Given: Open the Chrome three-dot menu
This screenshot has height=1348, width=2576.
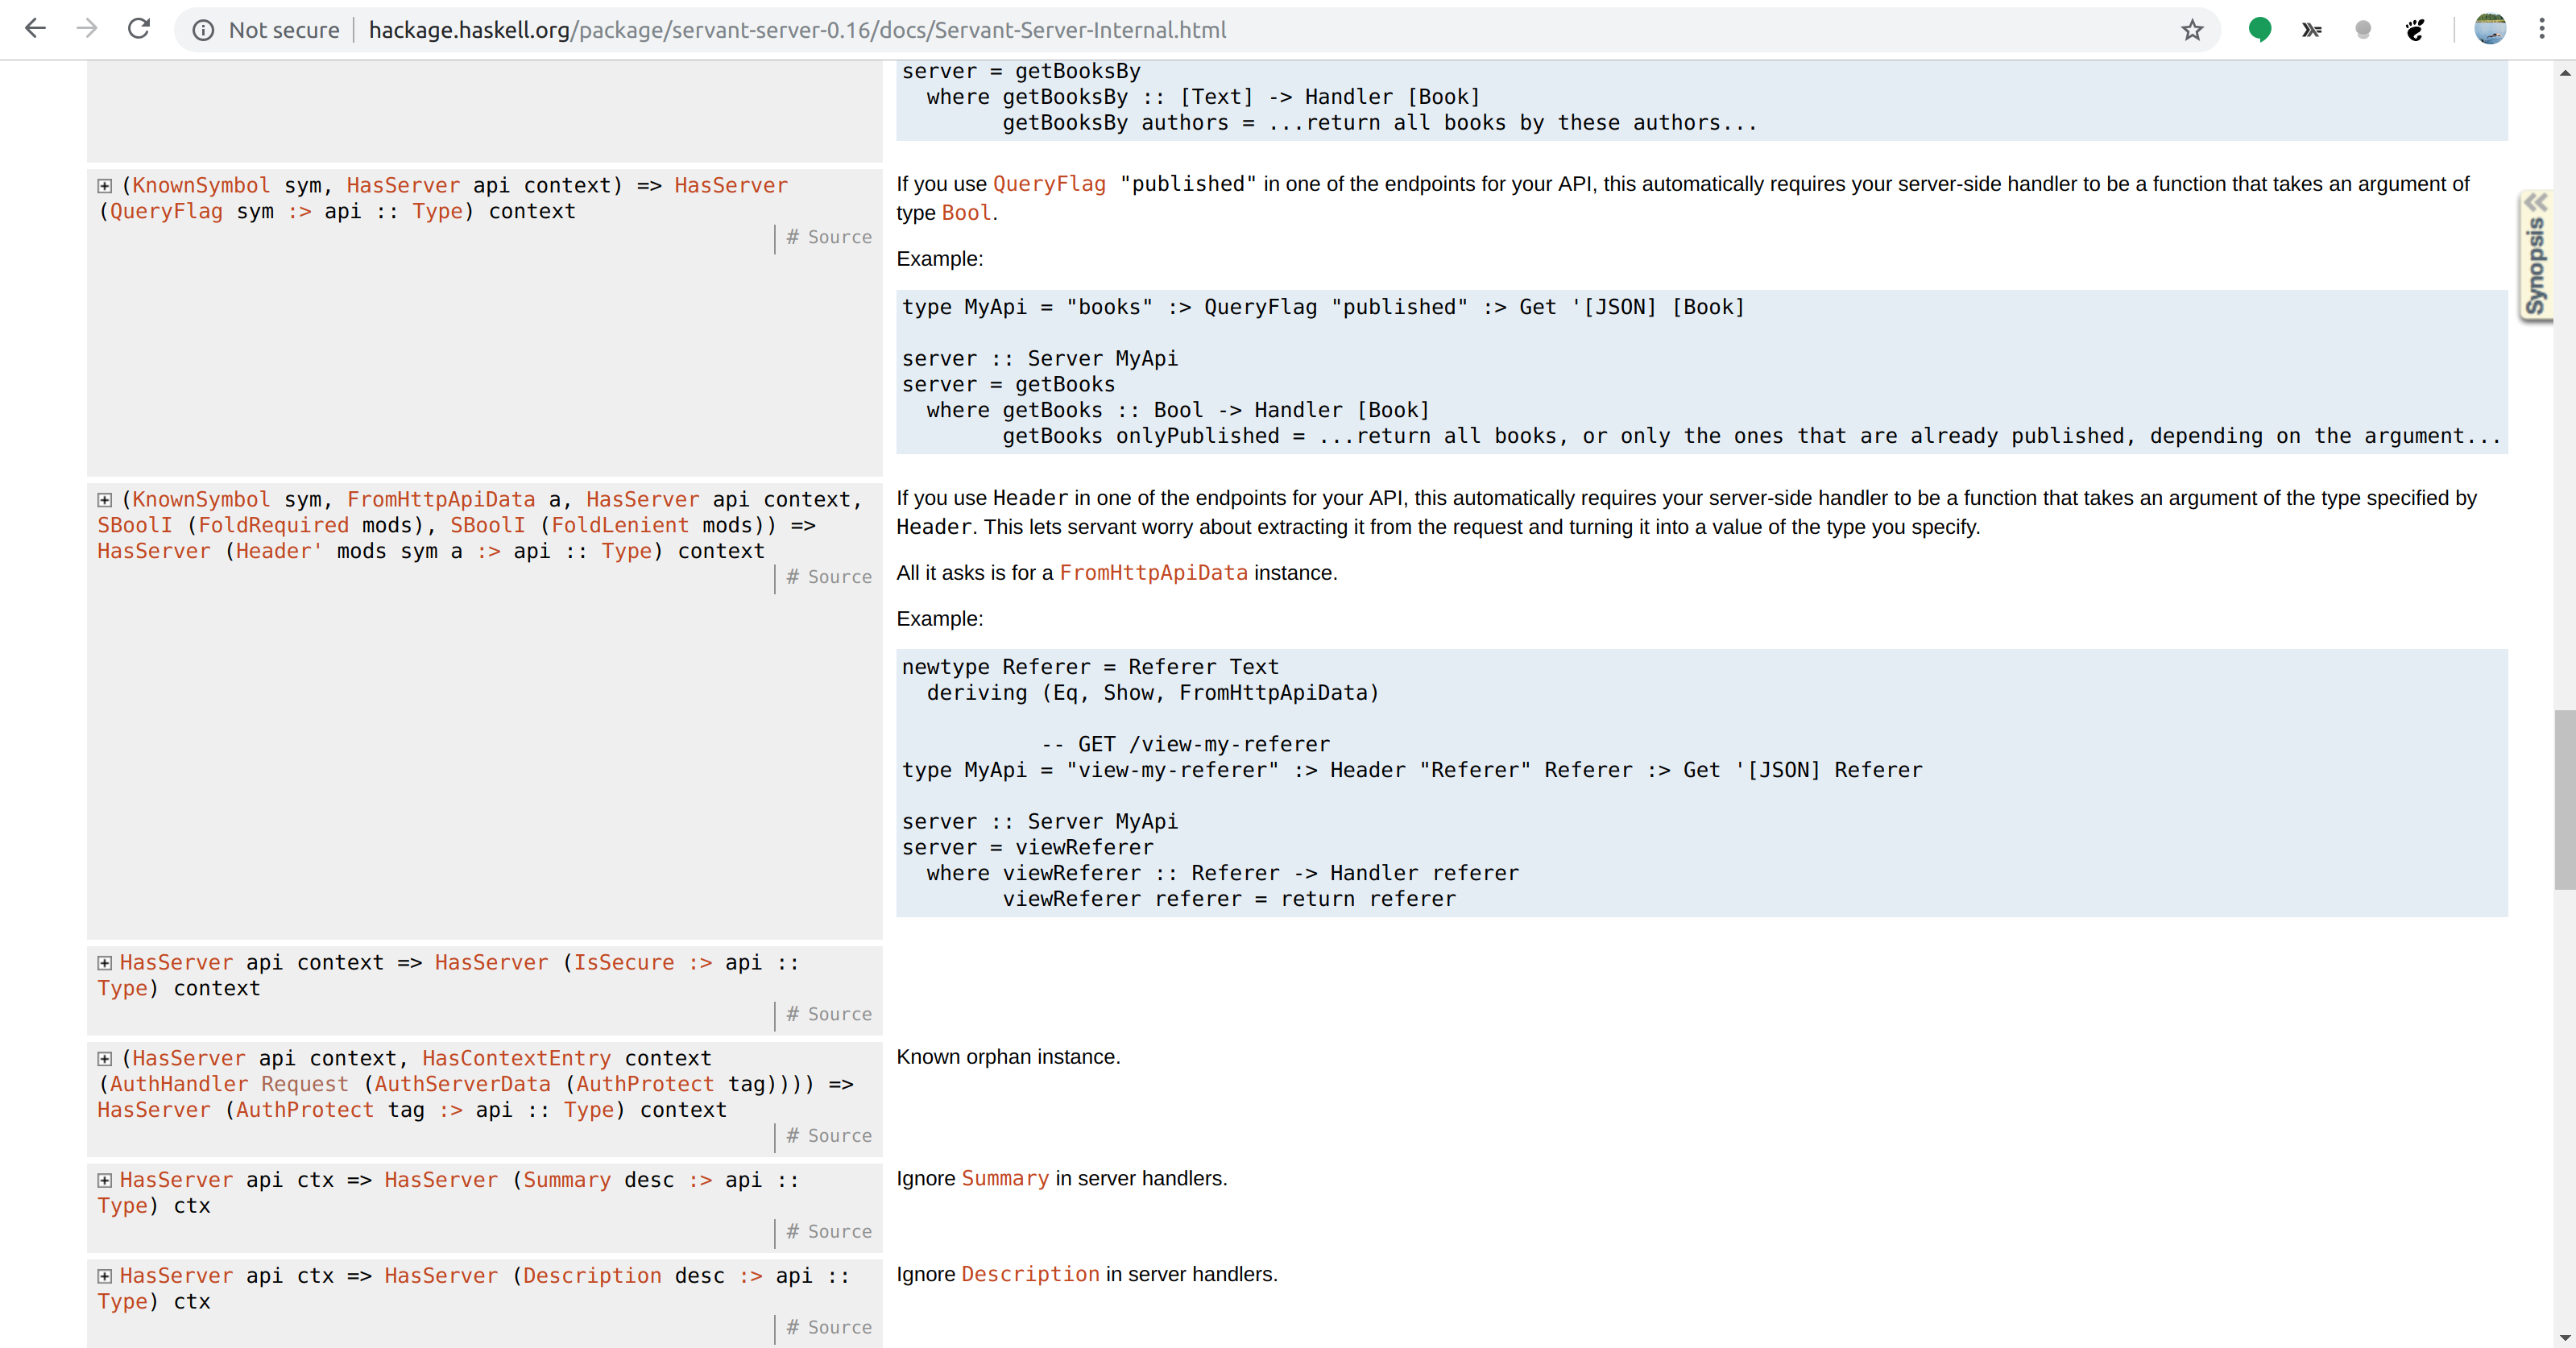Looking at the screenshot, I should pyautogui.click(x=2541, y=29).
